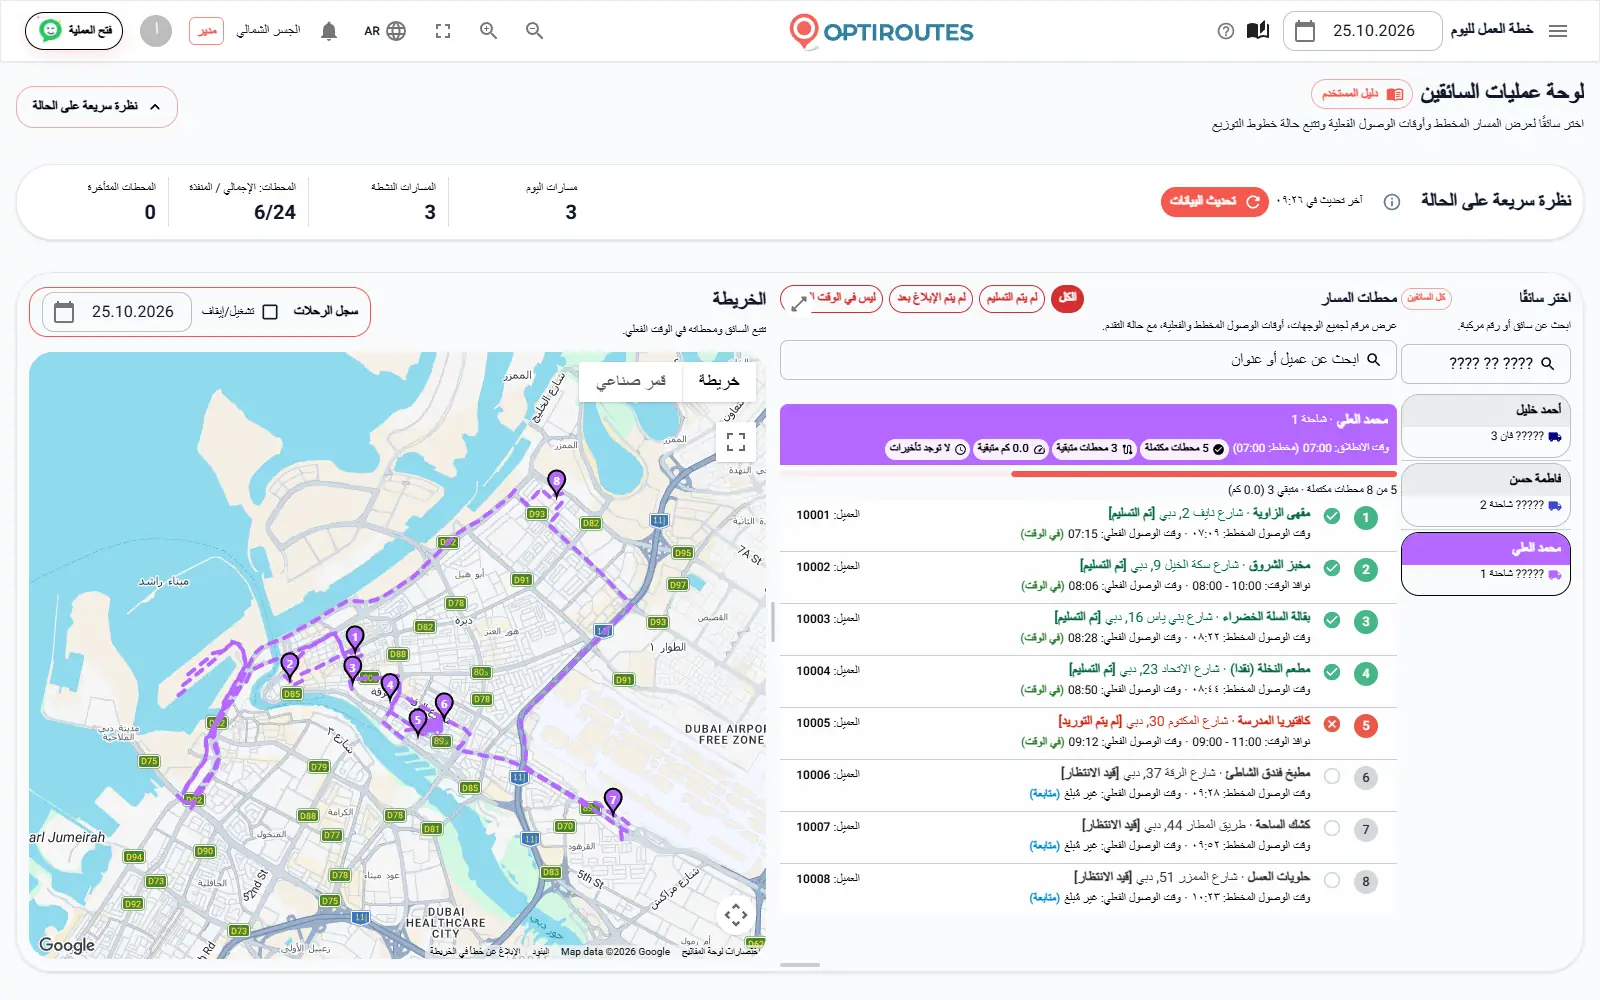This screenshot has height=1000, width=1600.
Task: Switch map to the standard map tab
Action: pyautogui.click(x=719, y=381)
